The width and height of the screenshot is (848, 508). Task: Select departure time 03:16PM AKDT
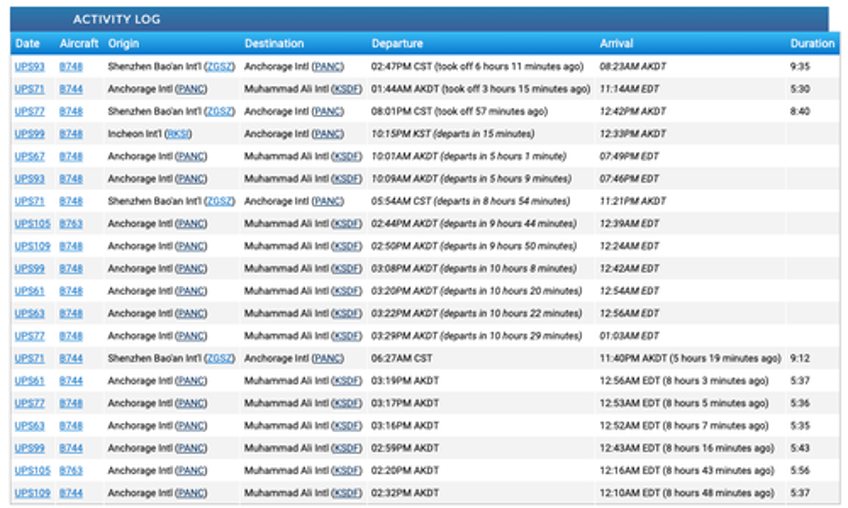coord(405,426)
